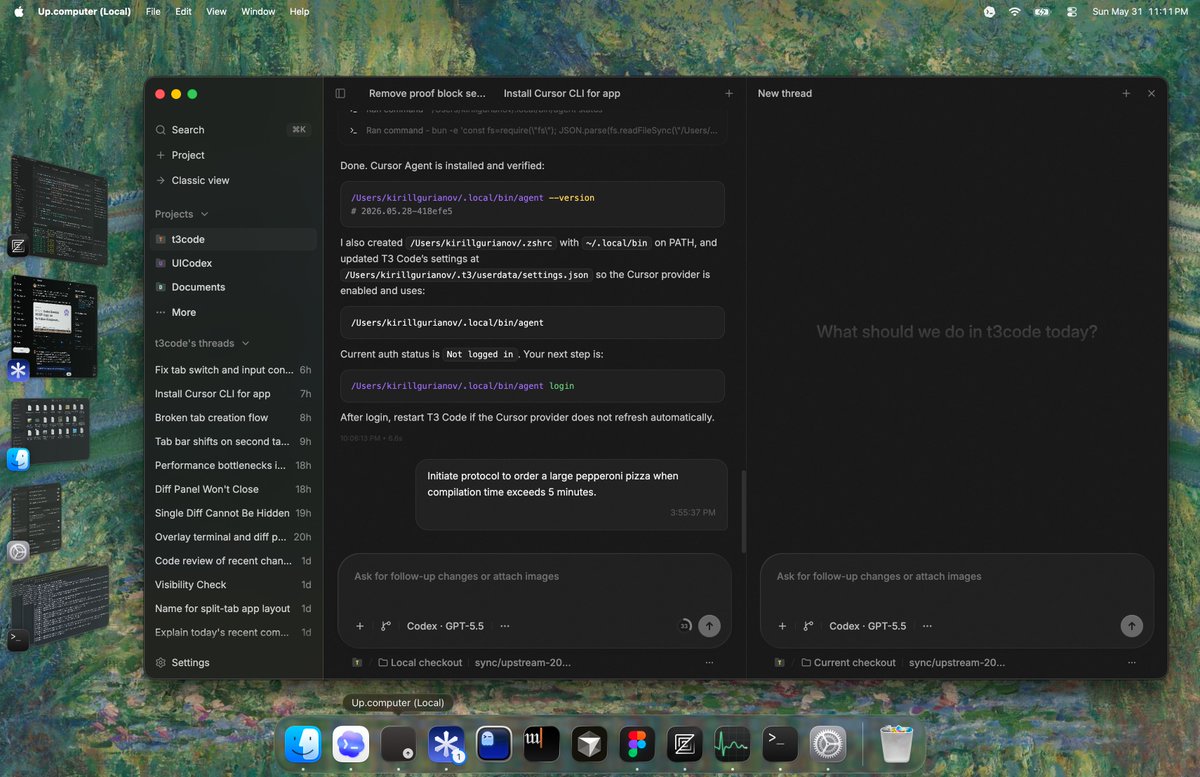Open Install Cursor CLI for app thread in sidebar
The height and width of the screenshot is (777, 1200).
pyautogui.click(x=232, y=394)
